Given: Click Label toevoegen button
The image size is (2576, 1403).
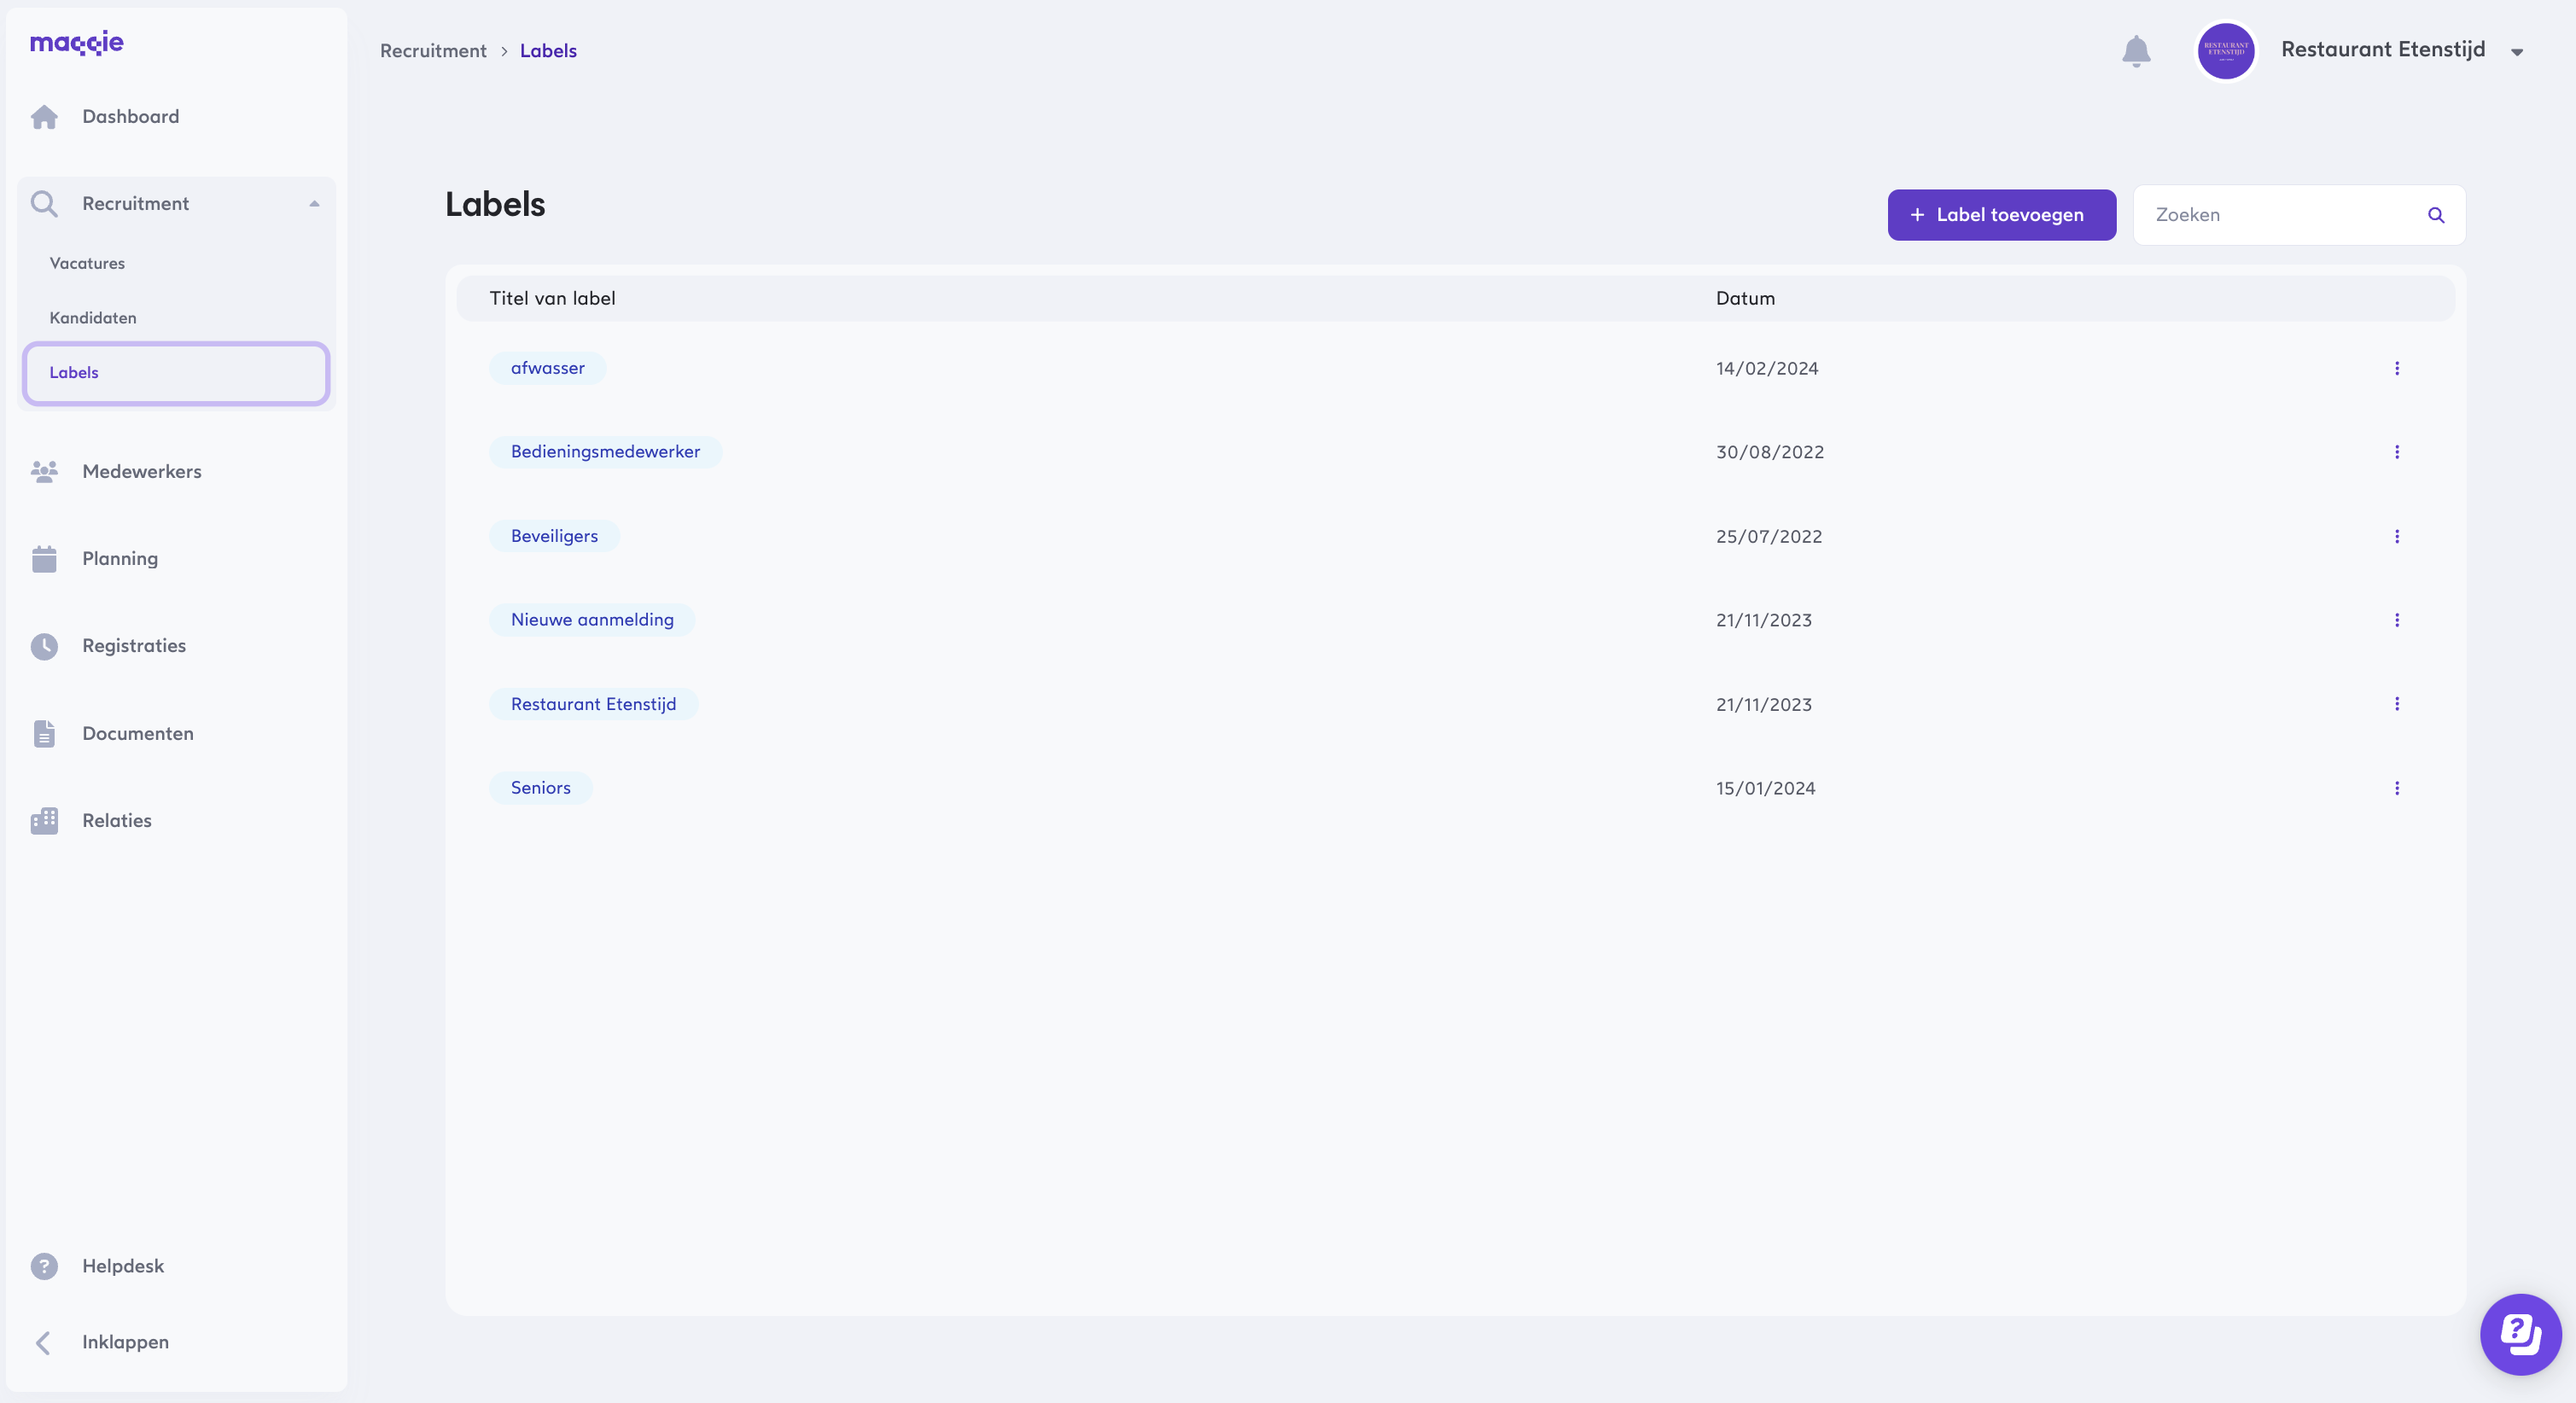Looking at the screenshot, I should click(2001, 215).
